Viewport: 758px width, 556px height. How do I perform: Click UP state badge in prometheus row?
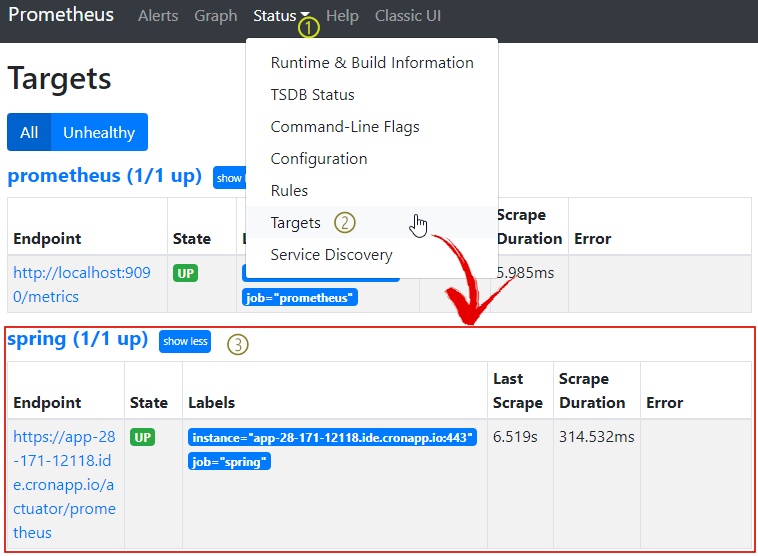click(186, 274)
